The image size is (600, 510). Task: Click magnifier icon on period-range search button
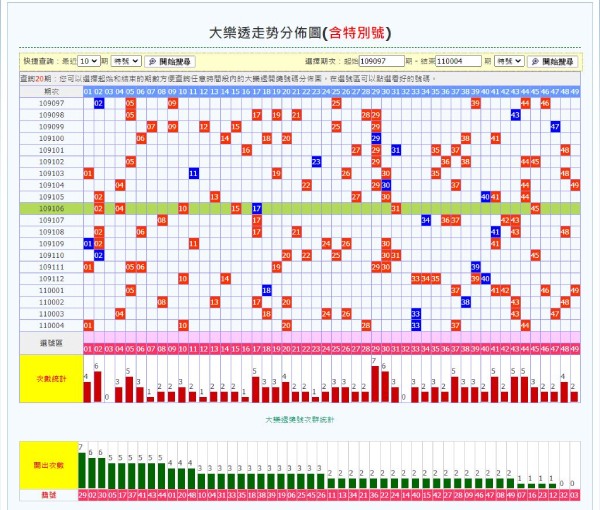point(535,62)
